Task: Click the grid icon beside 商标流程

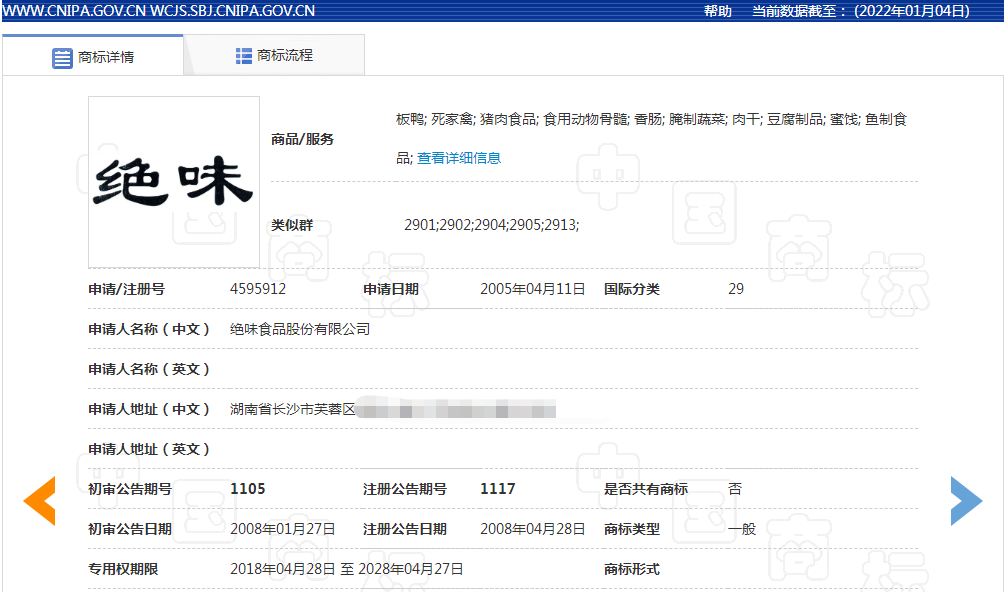Action: tap(243, 56)
